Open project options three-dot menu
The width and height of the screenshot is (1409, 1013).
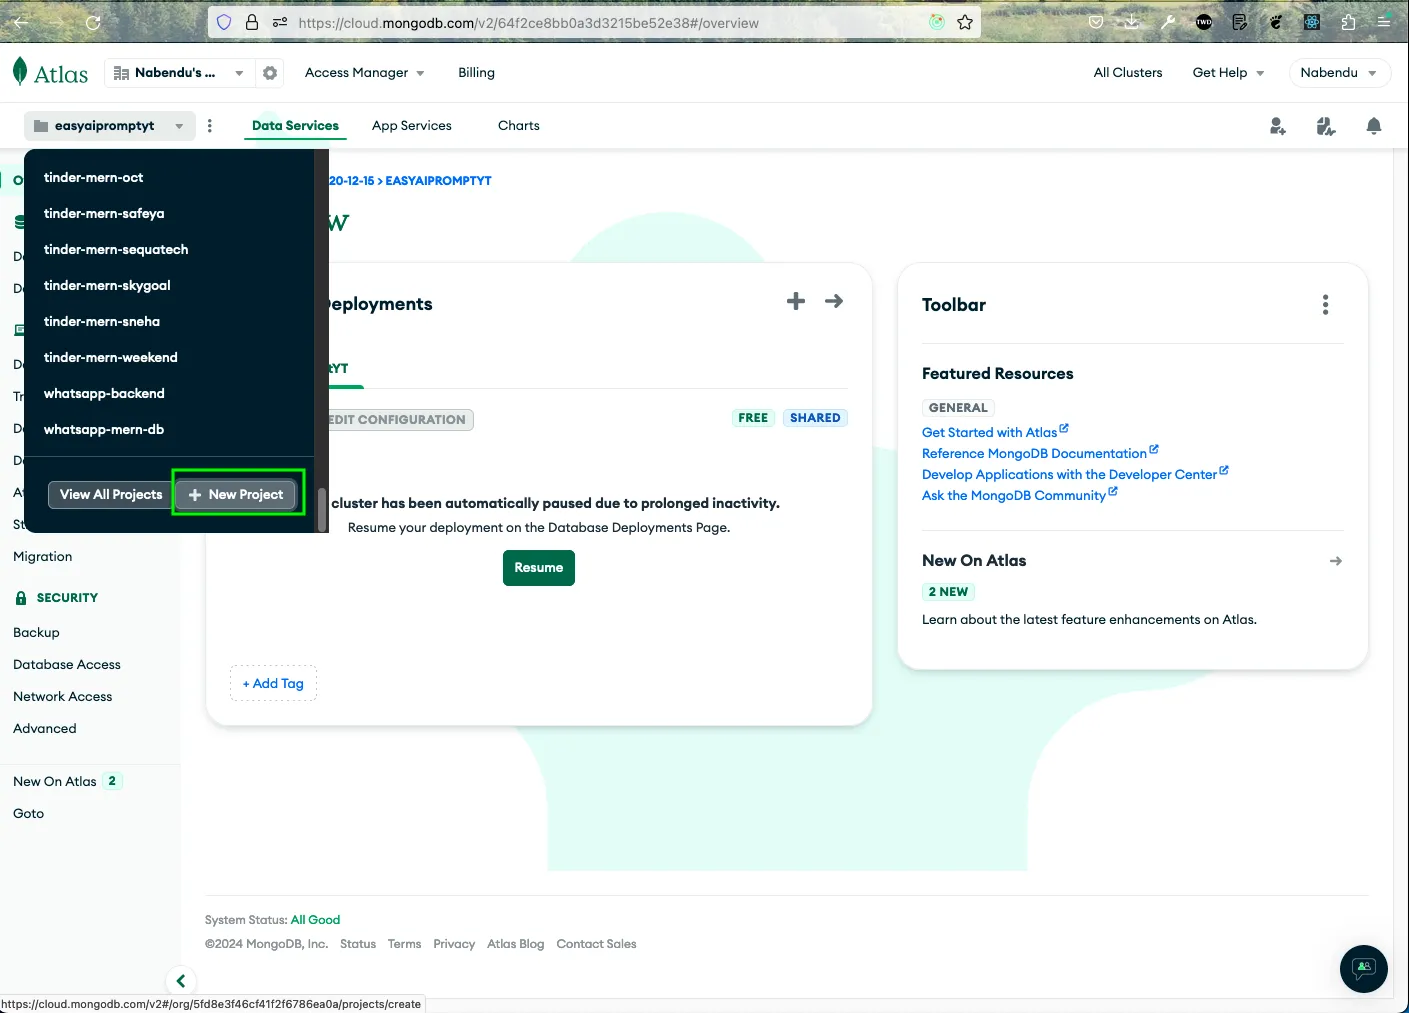pyautogui.click(x=210, y=126)
